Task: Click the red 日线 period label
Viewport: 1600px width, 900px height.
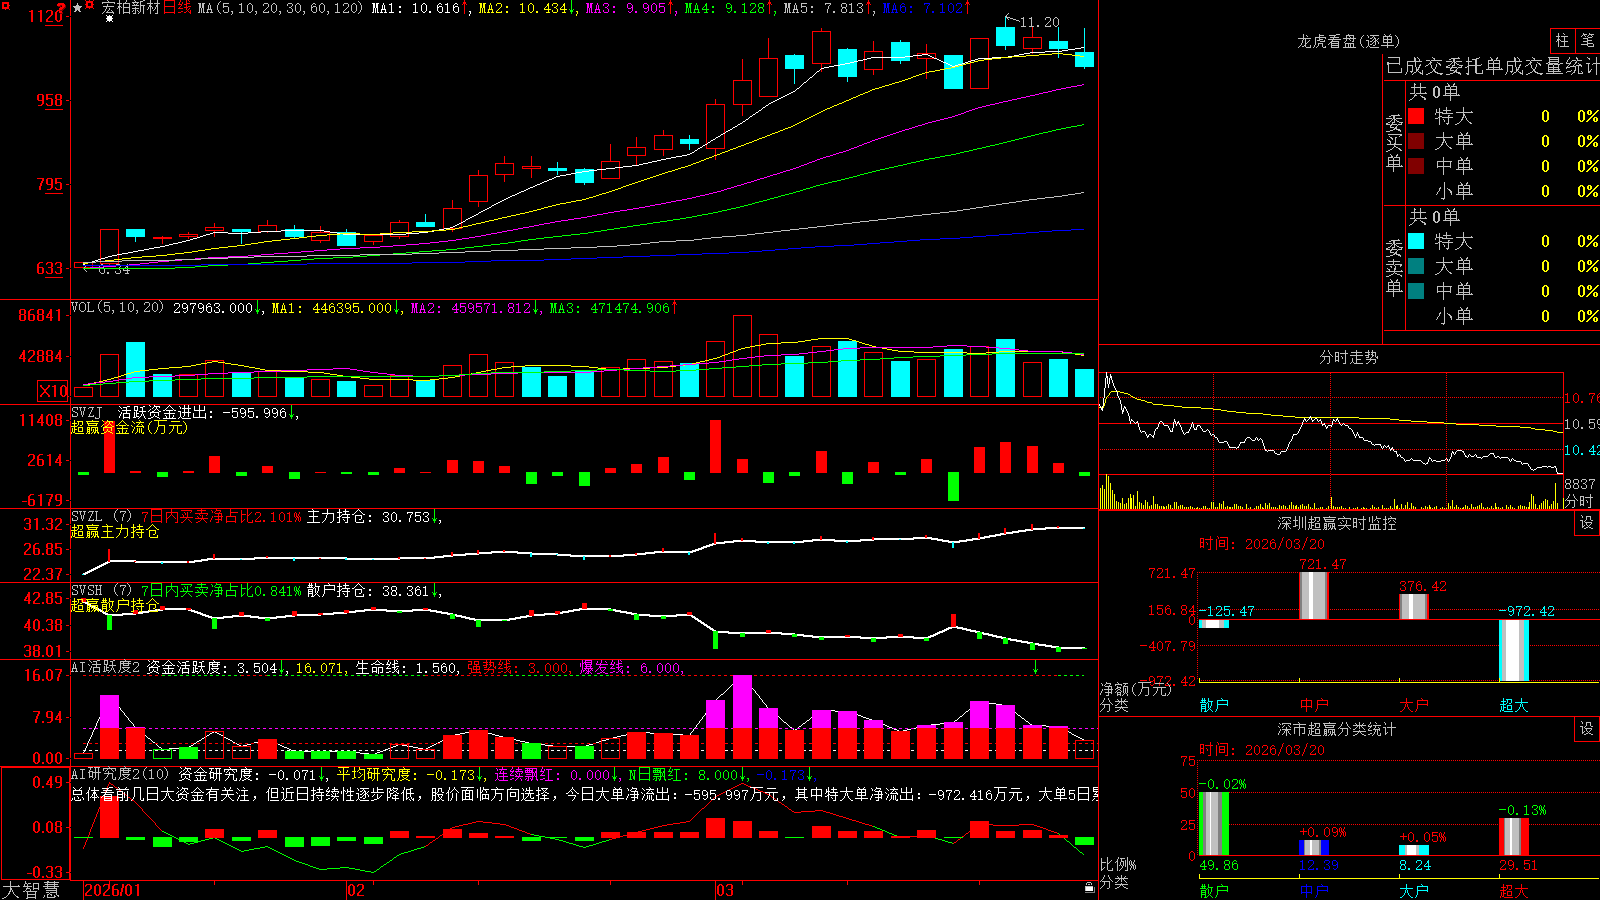Action: (x=177, y=8)
